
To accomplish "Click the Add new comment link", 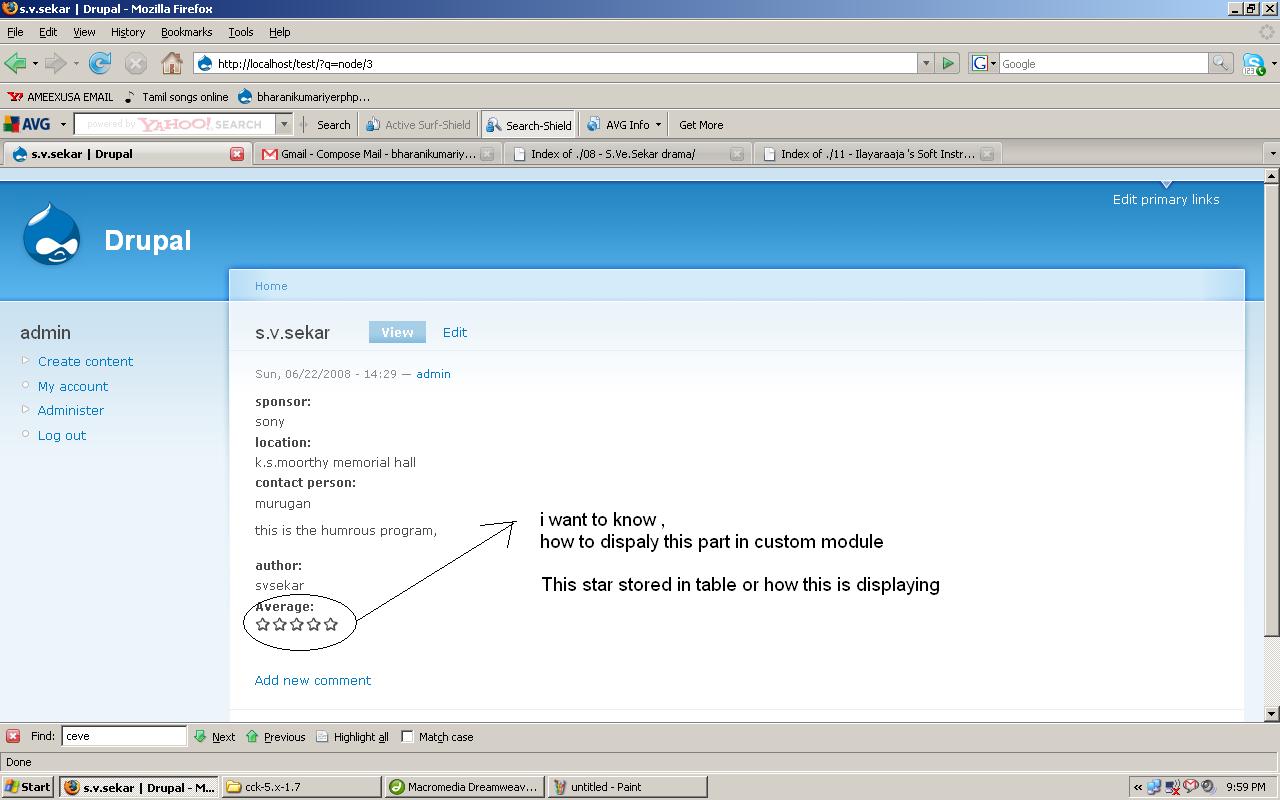I will [x=312, y=680].
